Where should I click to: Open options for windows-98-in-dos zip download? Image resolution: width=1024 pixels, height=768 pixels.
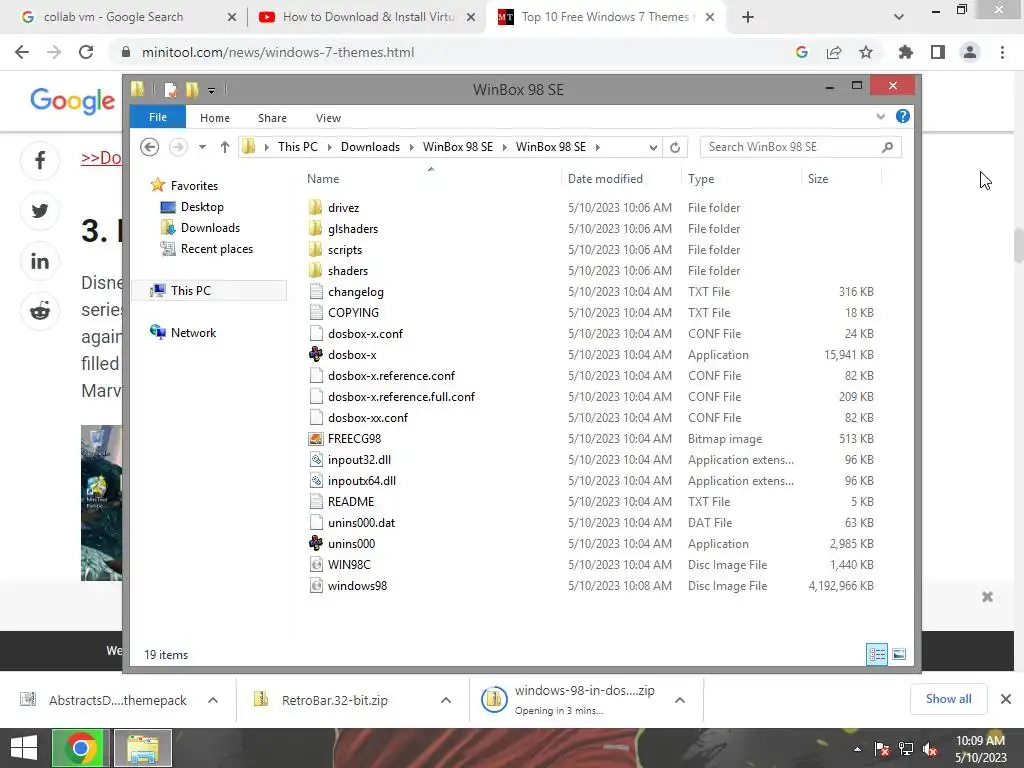(x=680, y=700)
